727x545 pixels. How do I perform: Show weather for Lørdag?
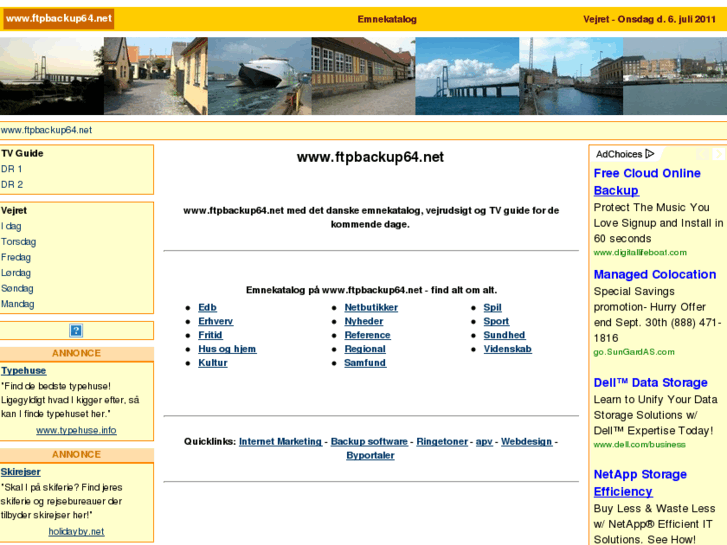(16, 273)
